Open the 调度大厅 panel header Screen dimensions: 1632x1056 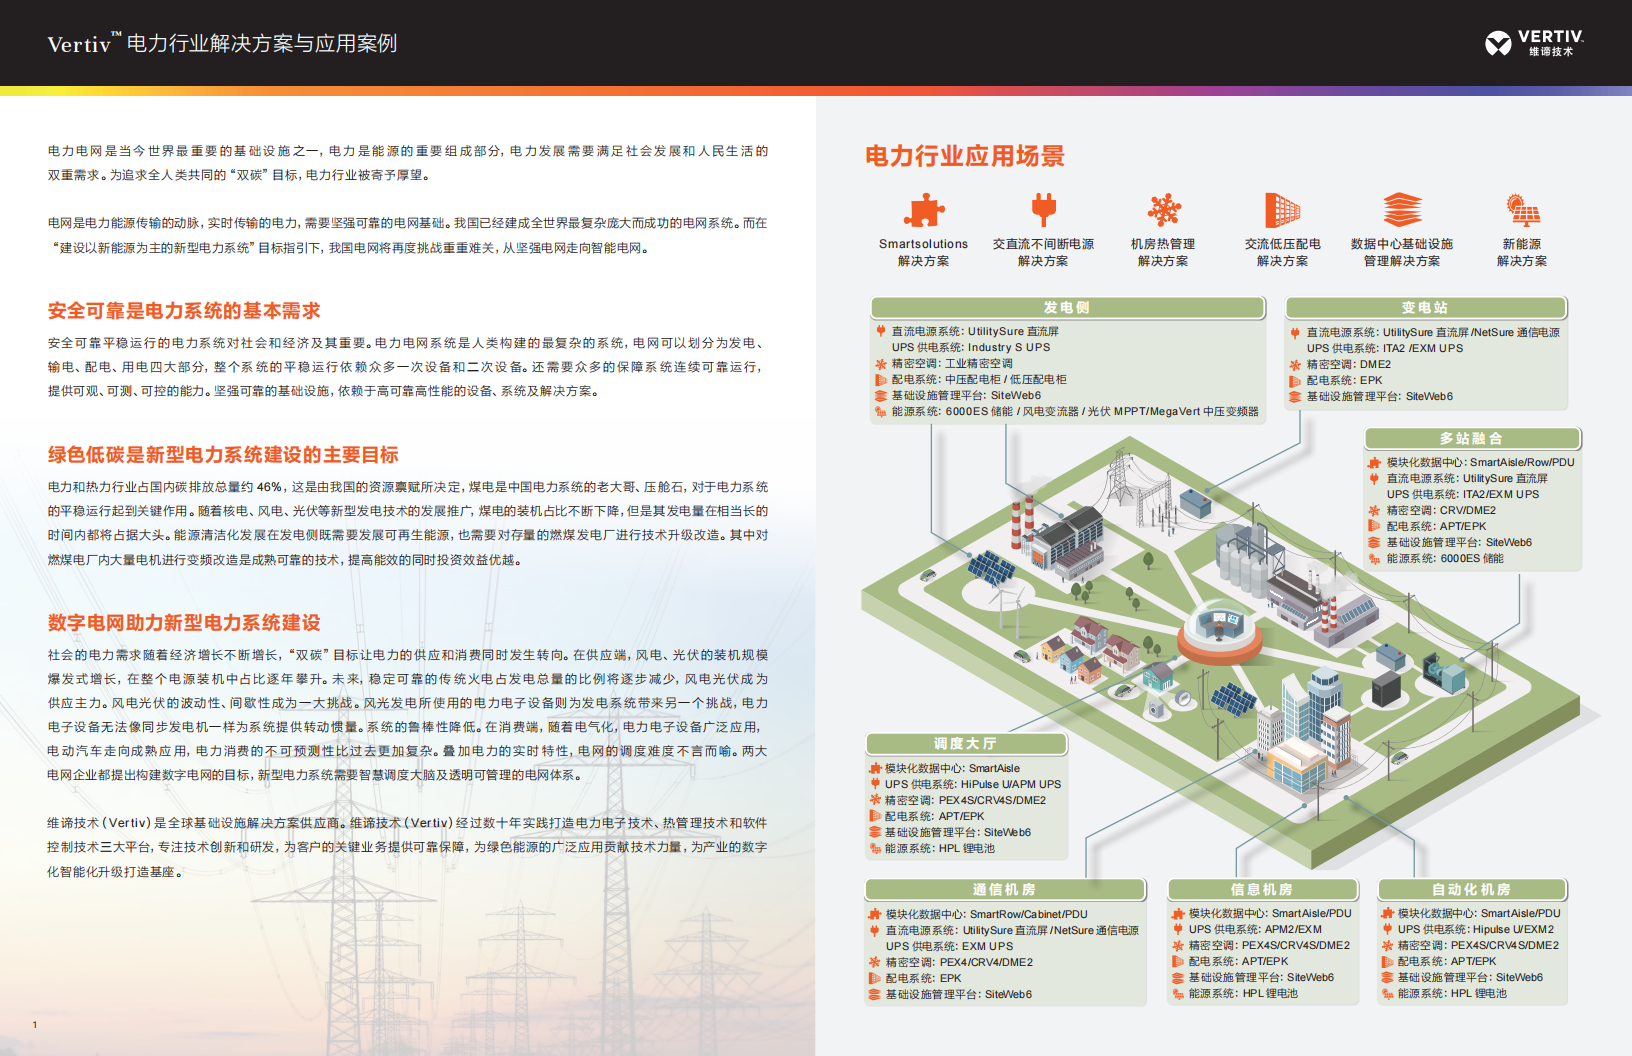966,744
